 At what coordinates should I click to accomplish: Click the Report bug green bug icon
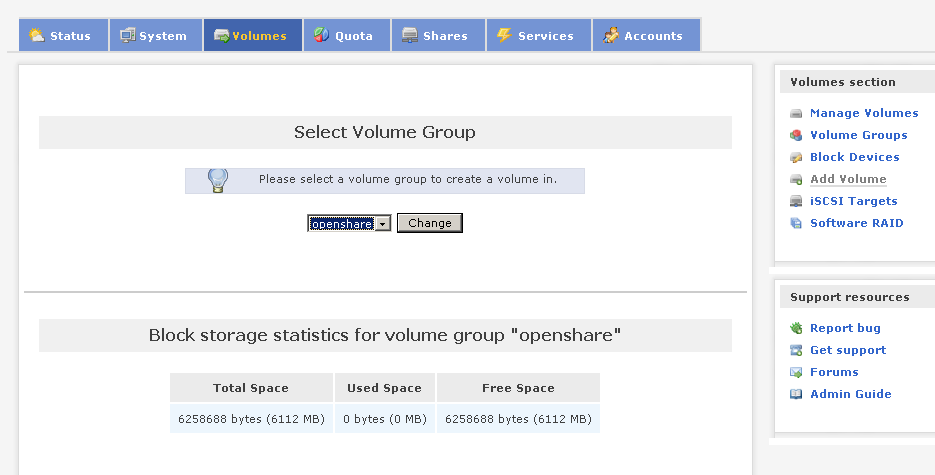(x=796, y=328)
